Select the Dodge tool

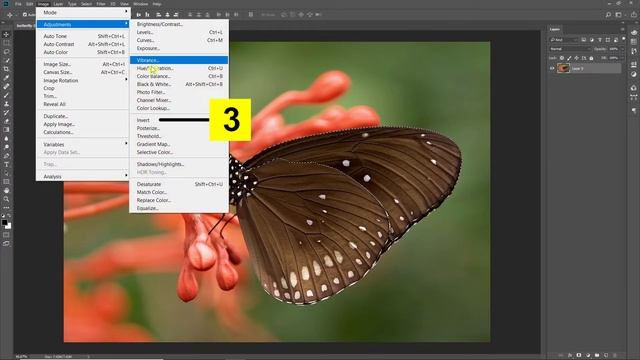tap(6, 147)
